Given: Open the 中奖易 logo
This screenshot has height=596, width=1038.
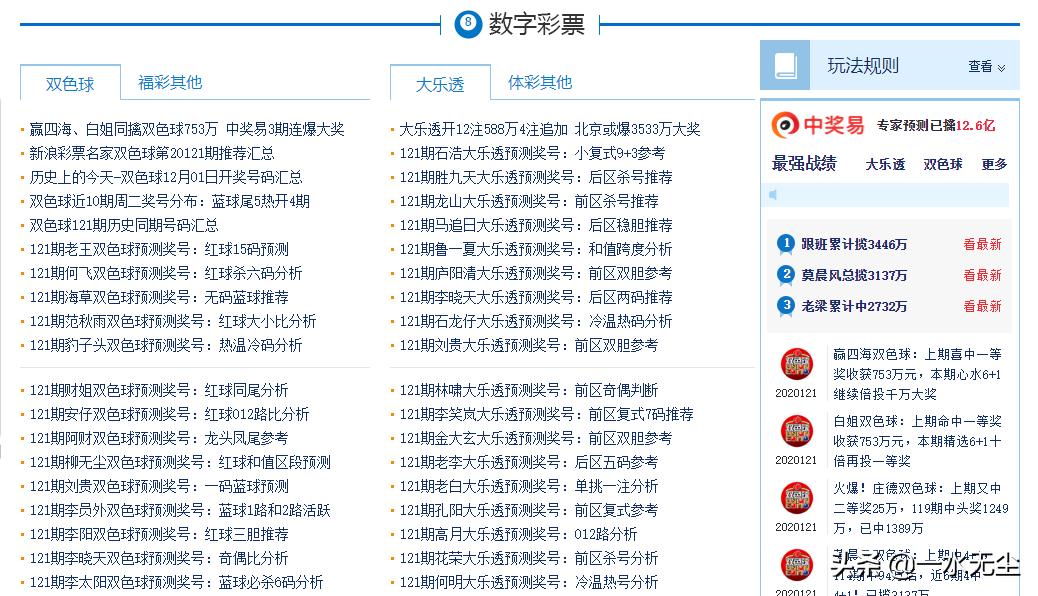Looking at the screenshot, I should click(818, 124).
